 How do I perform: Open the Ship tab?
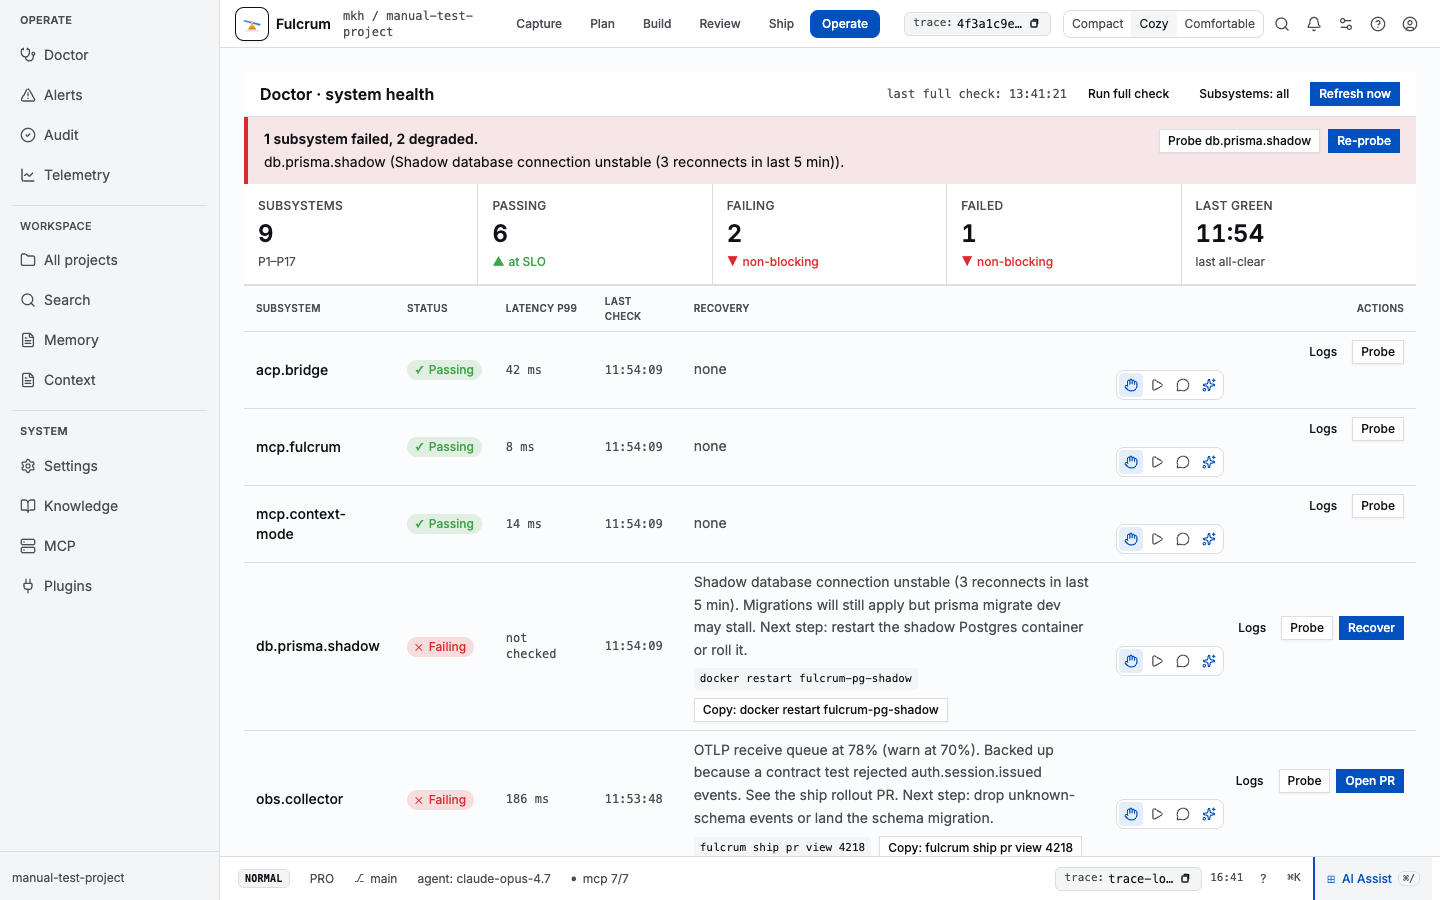point(781,24)
